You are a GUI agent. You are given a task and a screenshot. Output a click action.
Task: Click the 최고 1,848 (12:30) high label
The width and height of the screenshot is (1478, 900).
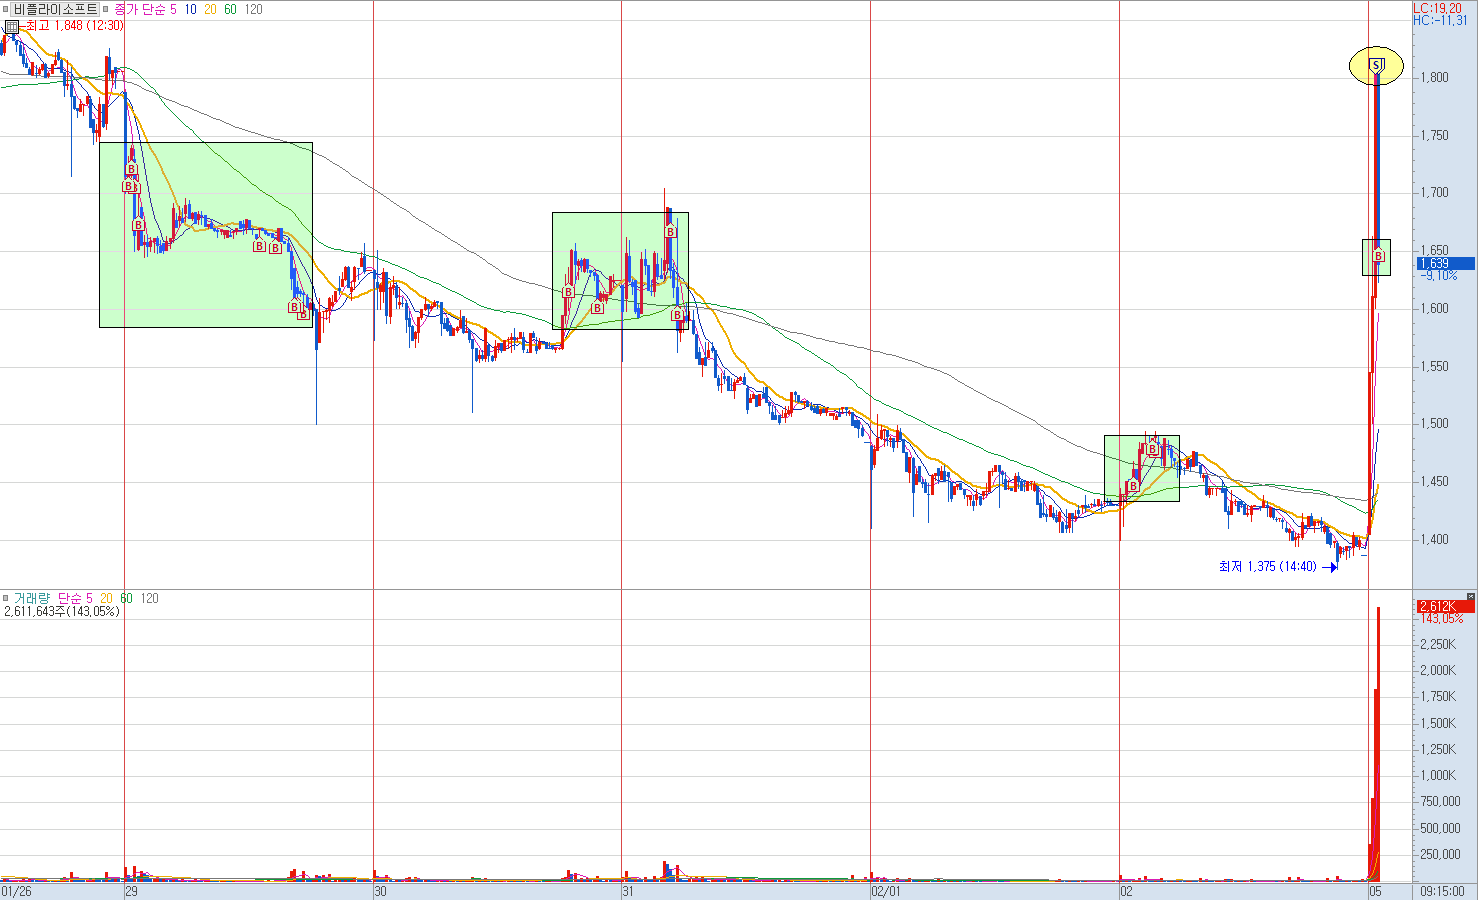point(73,26)
